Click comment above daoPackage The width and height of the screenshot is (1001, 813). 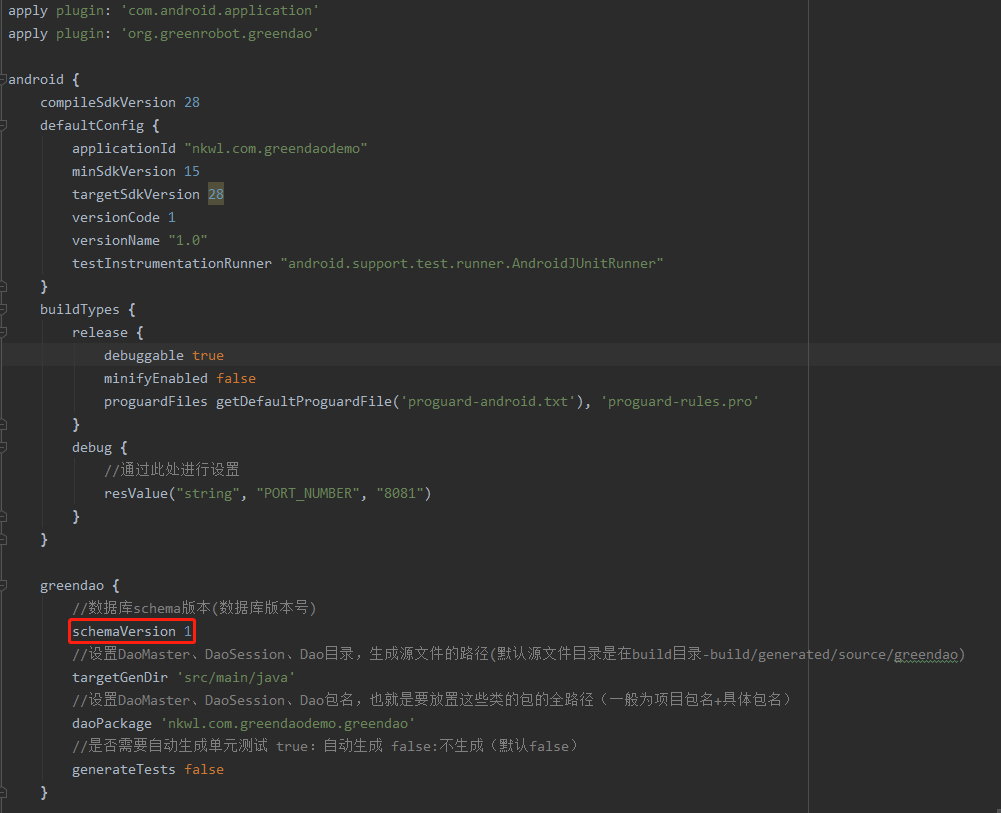point(432,699)
